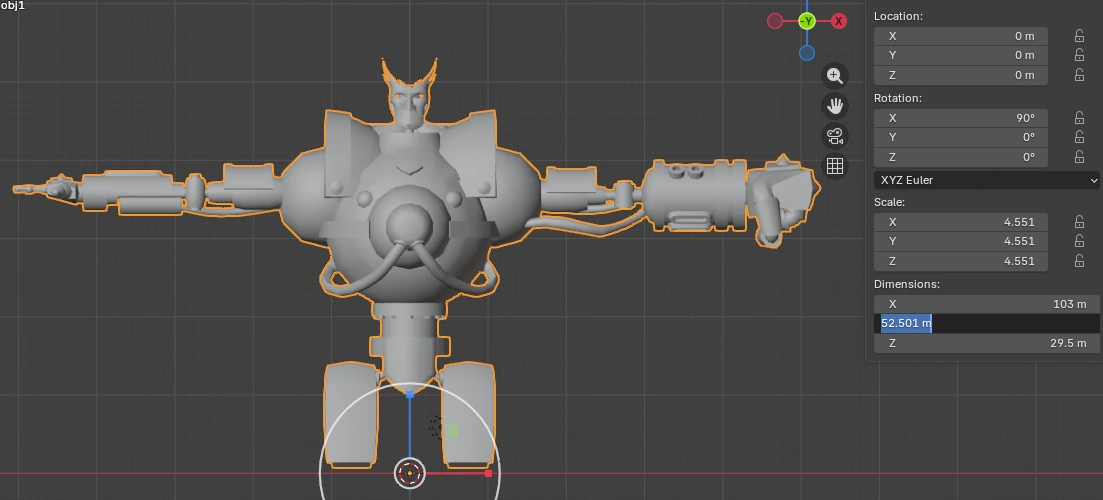Click the Scale Z 4.551 field

[960, 261]
